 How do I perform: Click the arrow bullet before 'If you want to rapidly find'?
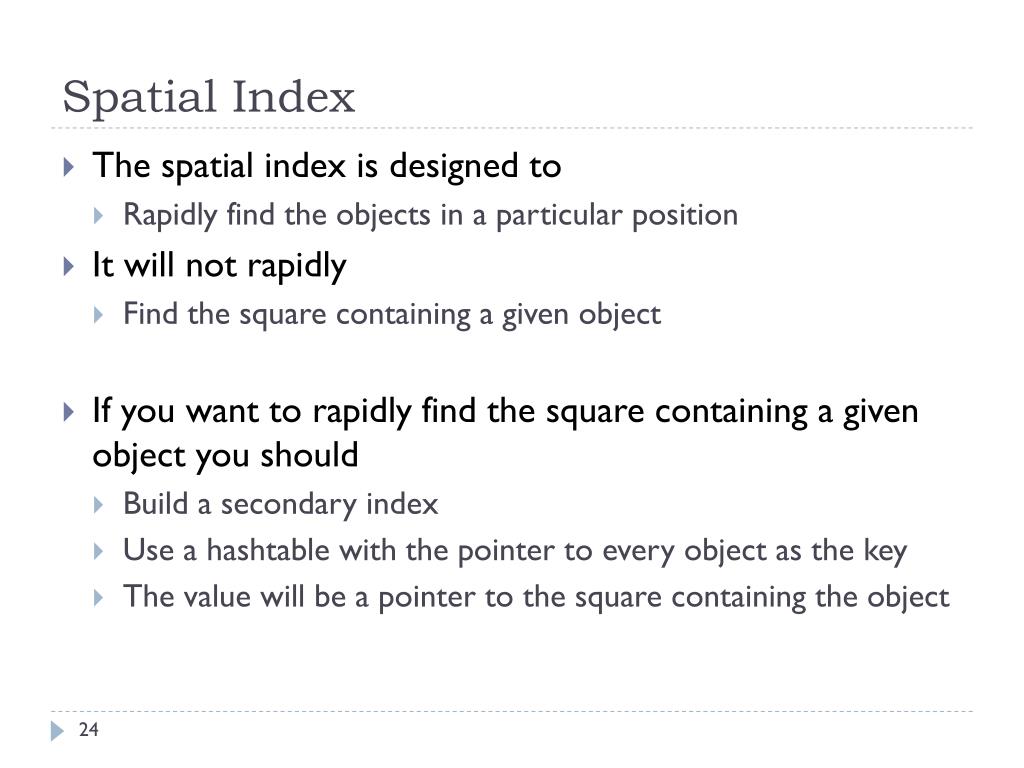coord(69,412)
